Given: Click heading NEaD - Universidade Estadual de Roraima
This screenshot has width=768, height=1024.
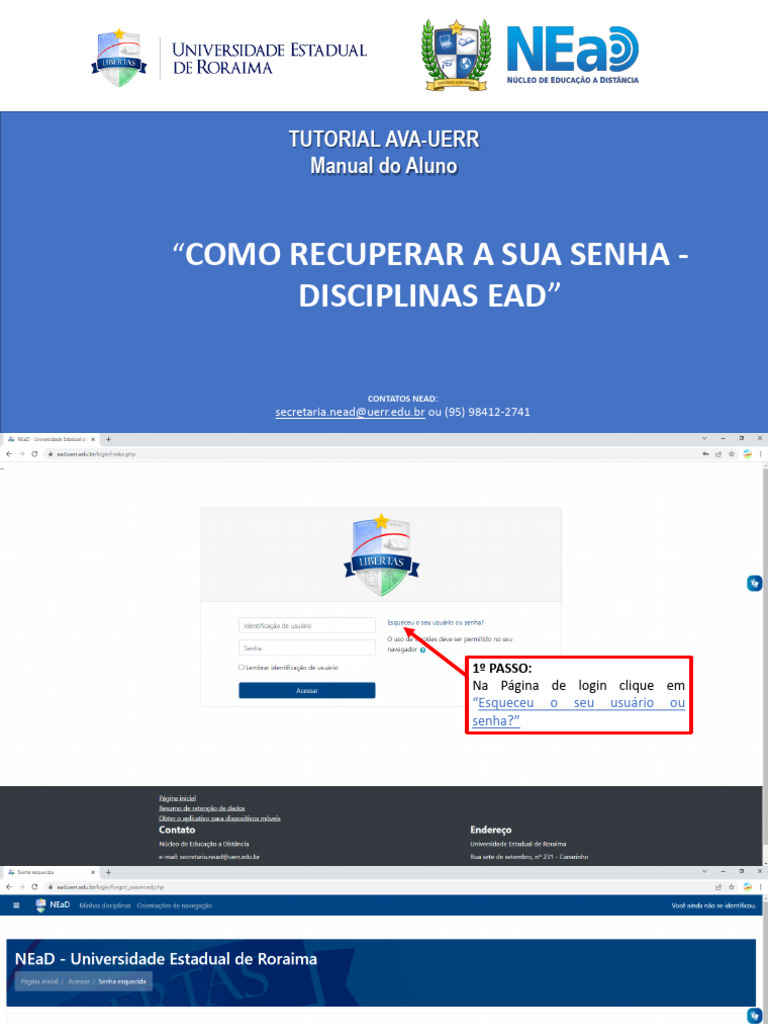Looking at the screenshot, I should tap(166, 959).
